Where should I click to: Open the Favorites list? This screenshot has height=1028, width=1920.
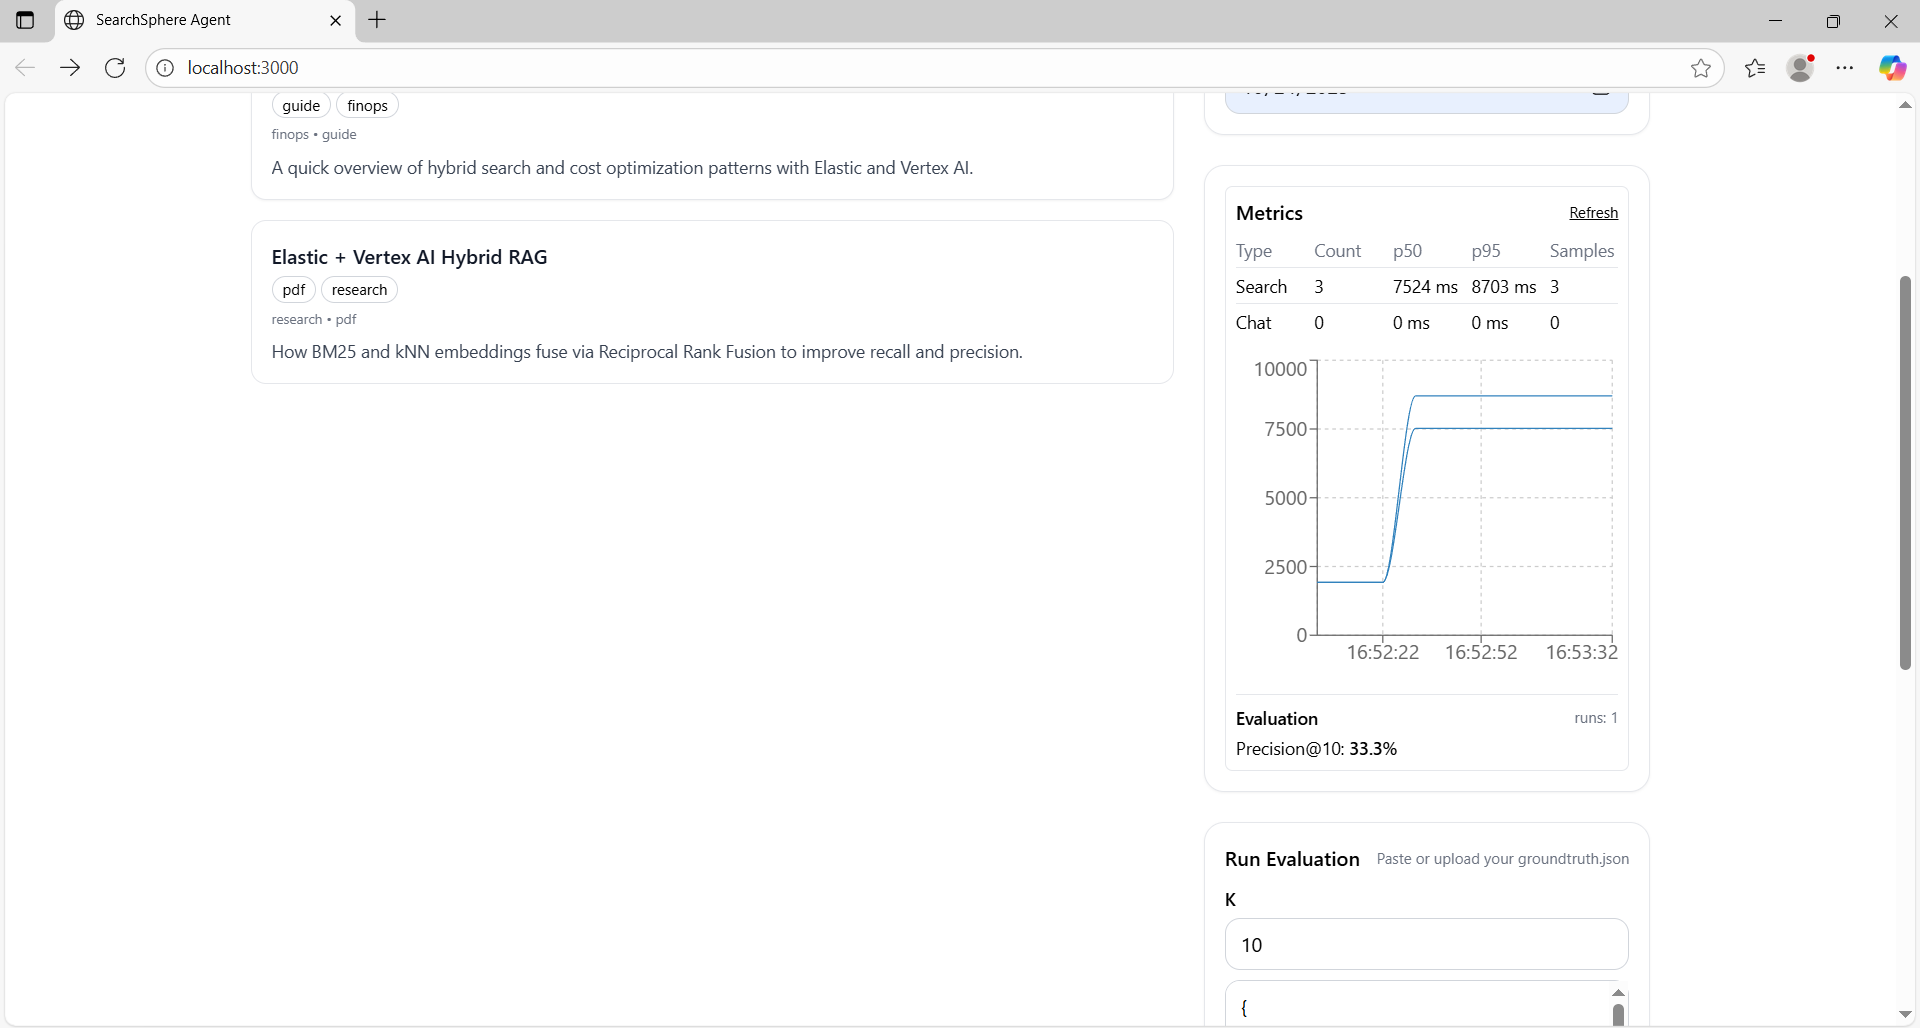tap(1755, 68)
